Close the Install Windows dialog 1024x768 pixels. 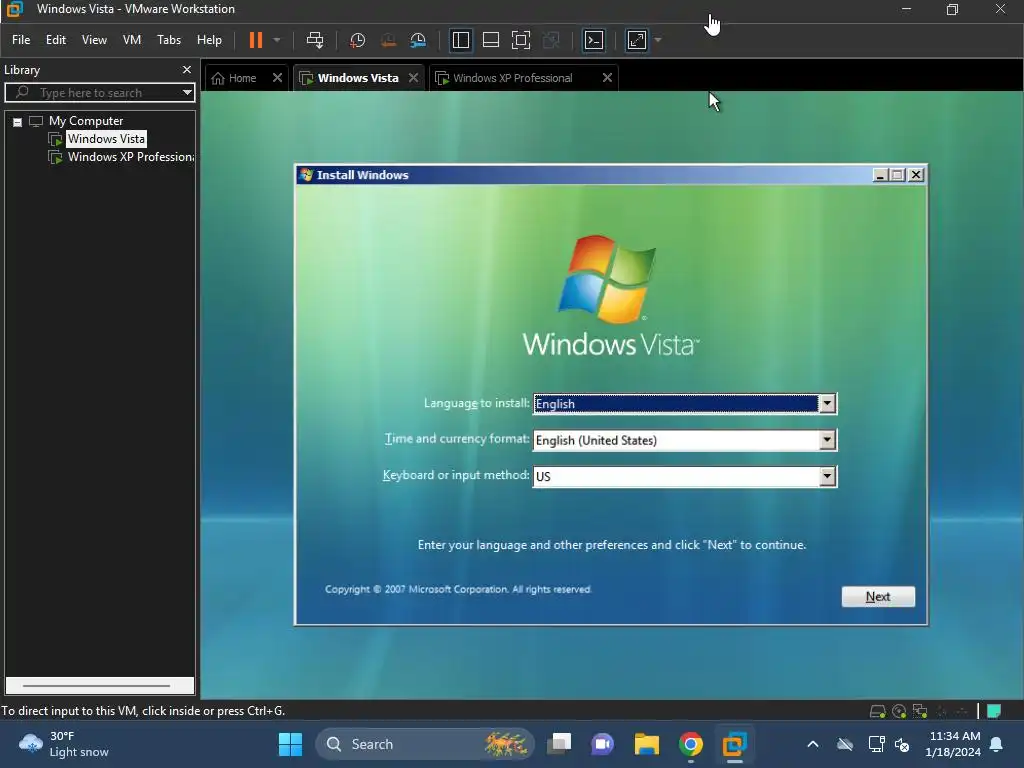[916, 175]
